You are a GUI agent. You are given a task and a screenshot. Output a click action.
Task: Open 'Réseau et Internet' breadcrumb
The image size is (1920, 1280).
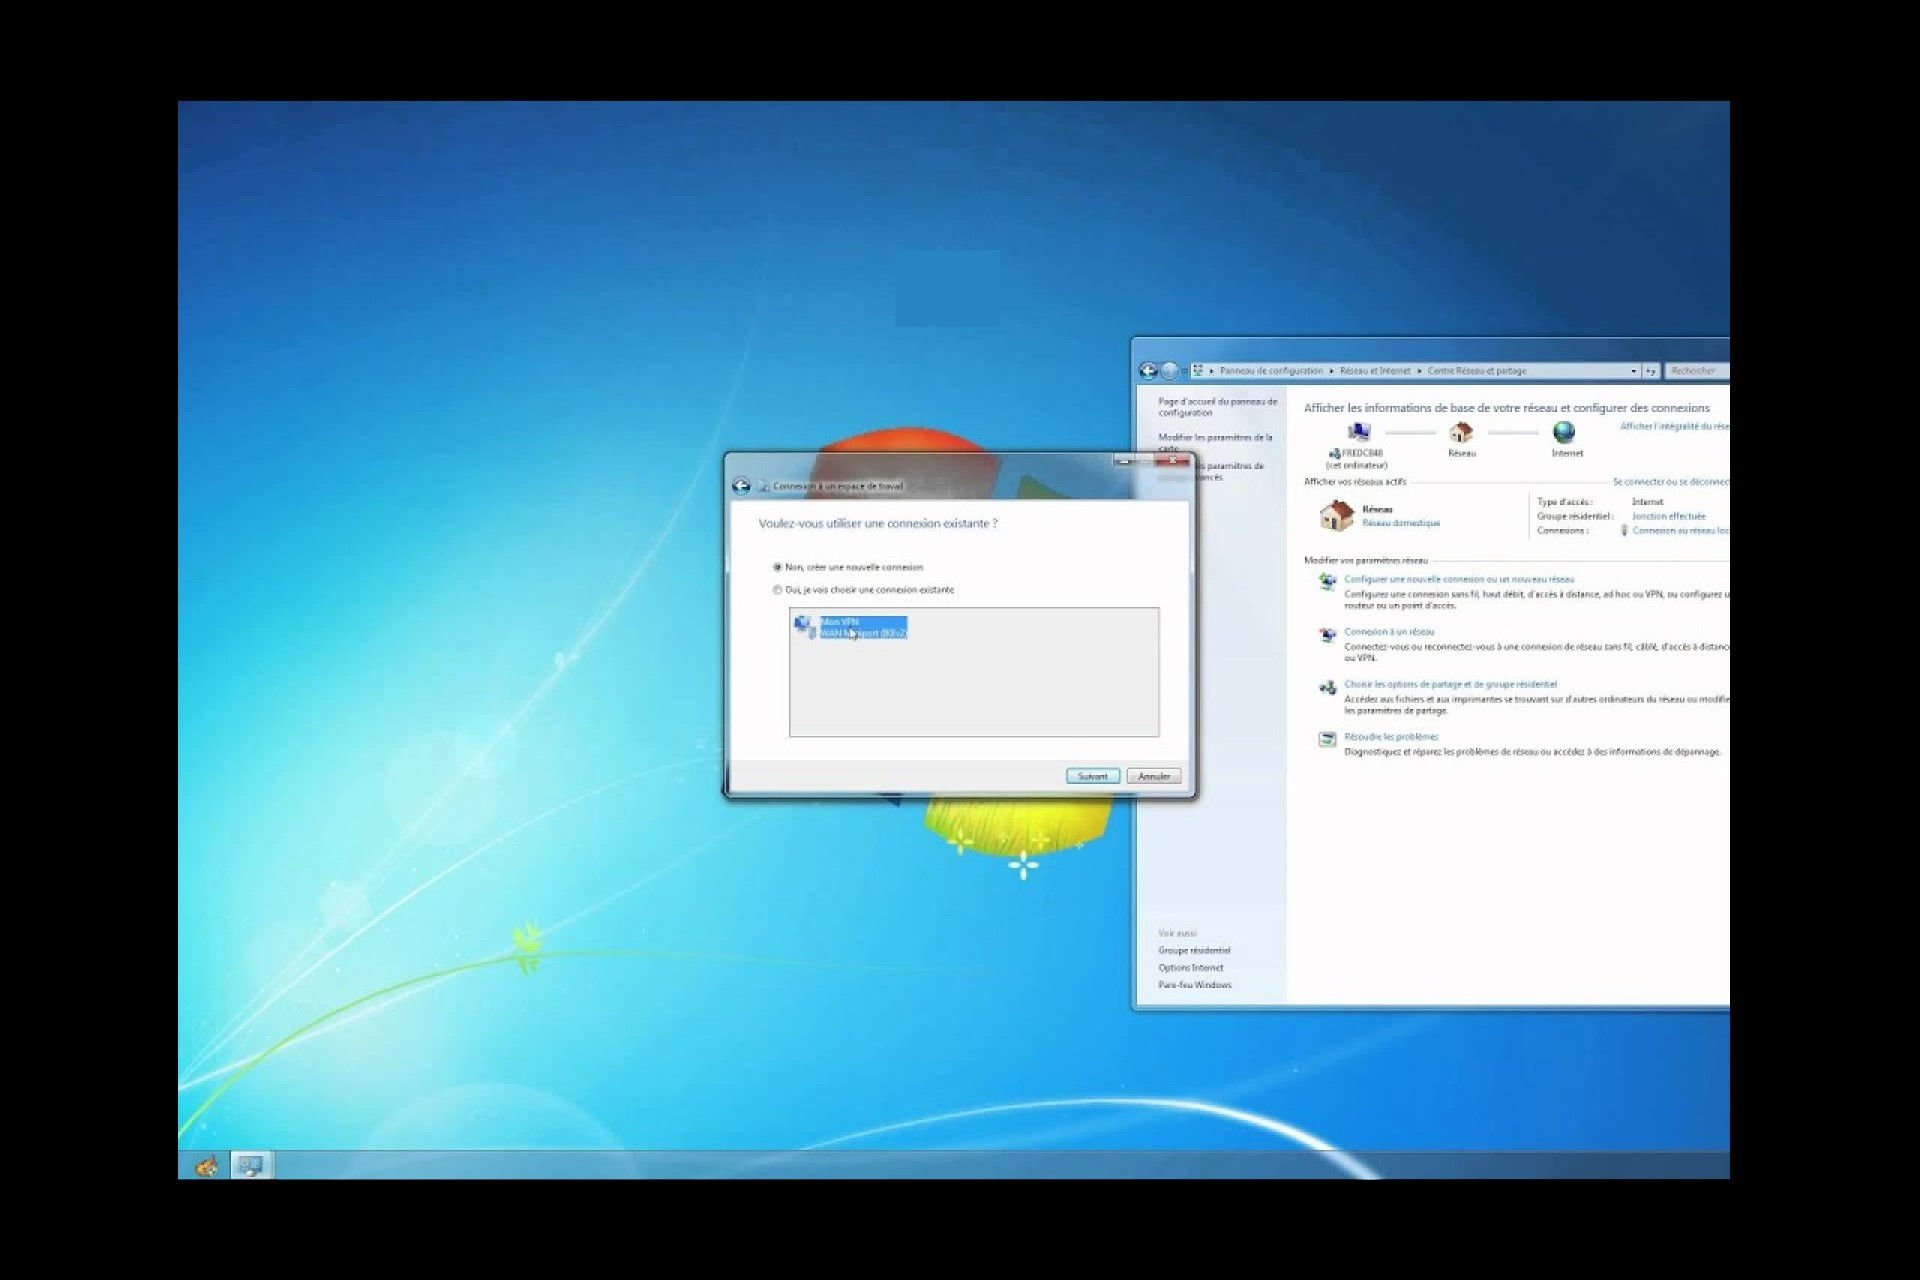(x=1375, y=371)
